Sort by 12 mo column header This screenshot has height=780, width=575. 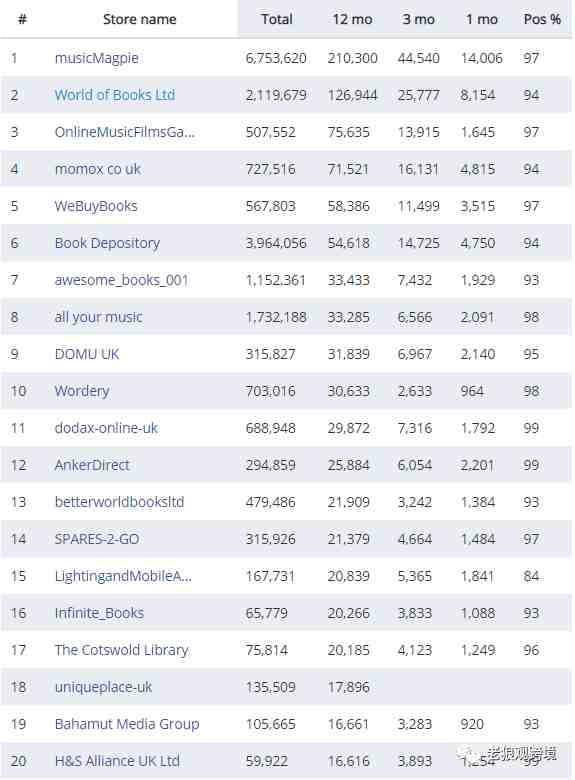[352, 19]
